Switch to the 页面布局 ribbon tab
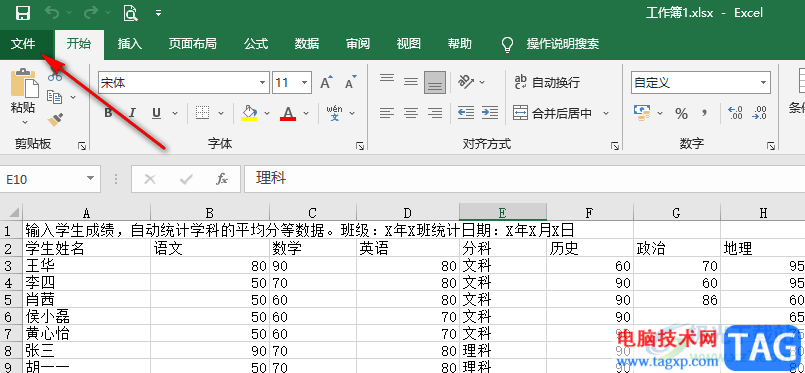The width and height of the screenshot is (805, 373). point(193,44)
